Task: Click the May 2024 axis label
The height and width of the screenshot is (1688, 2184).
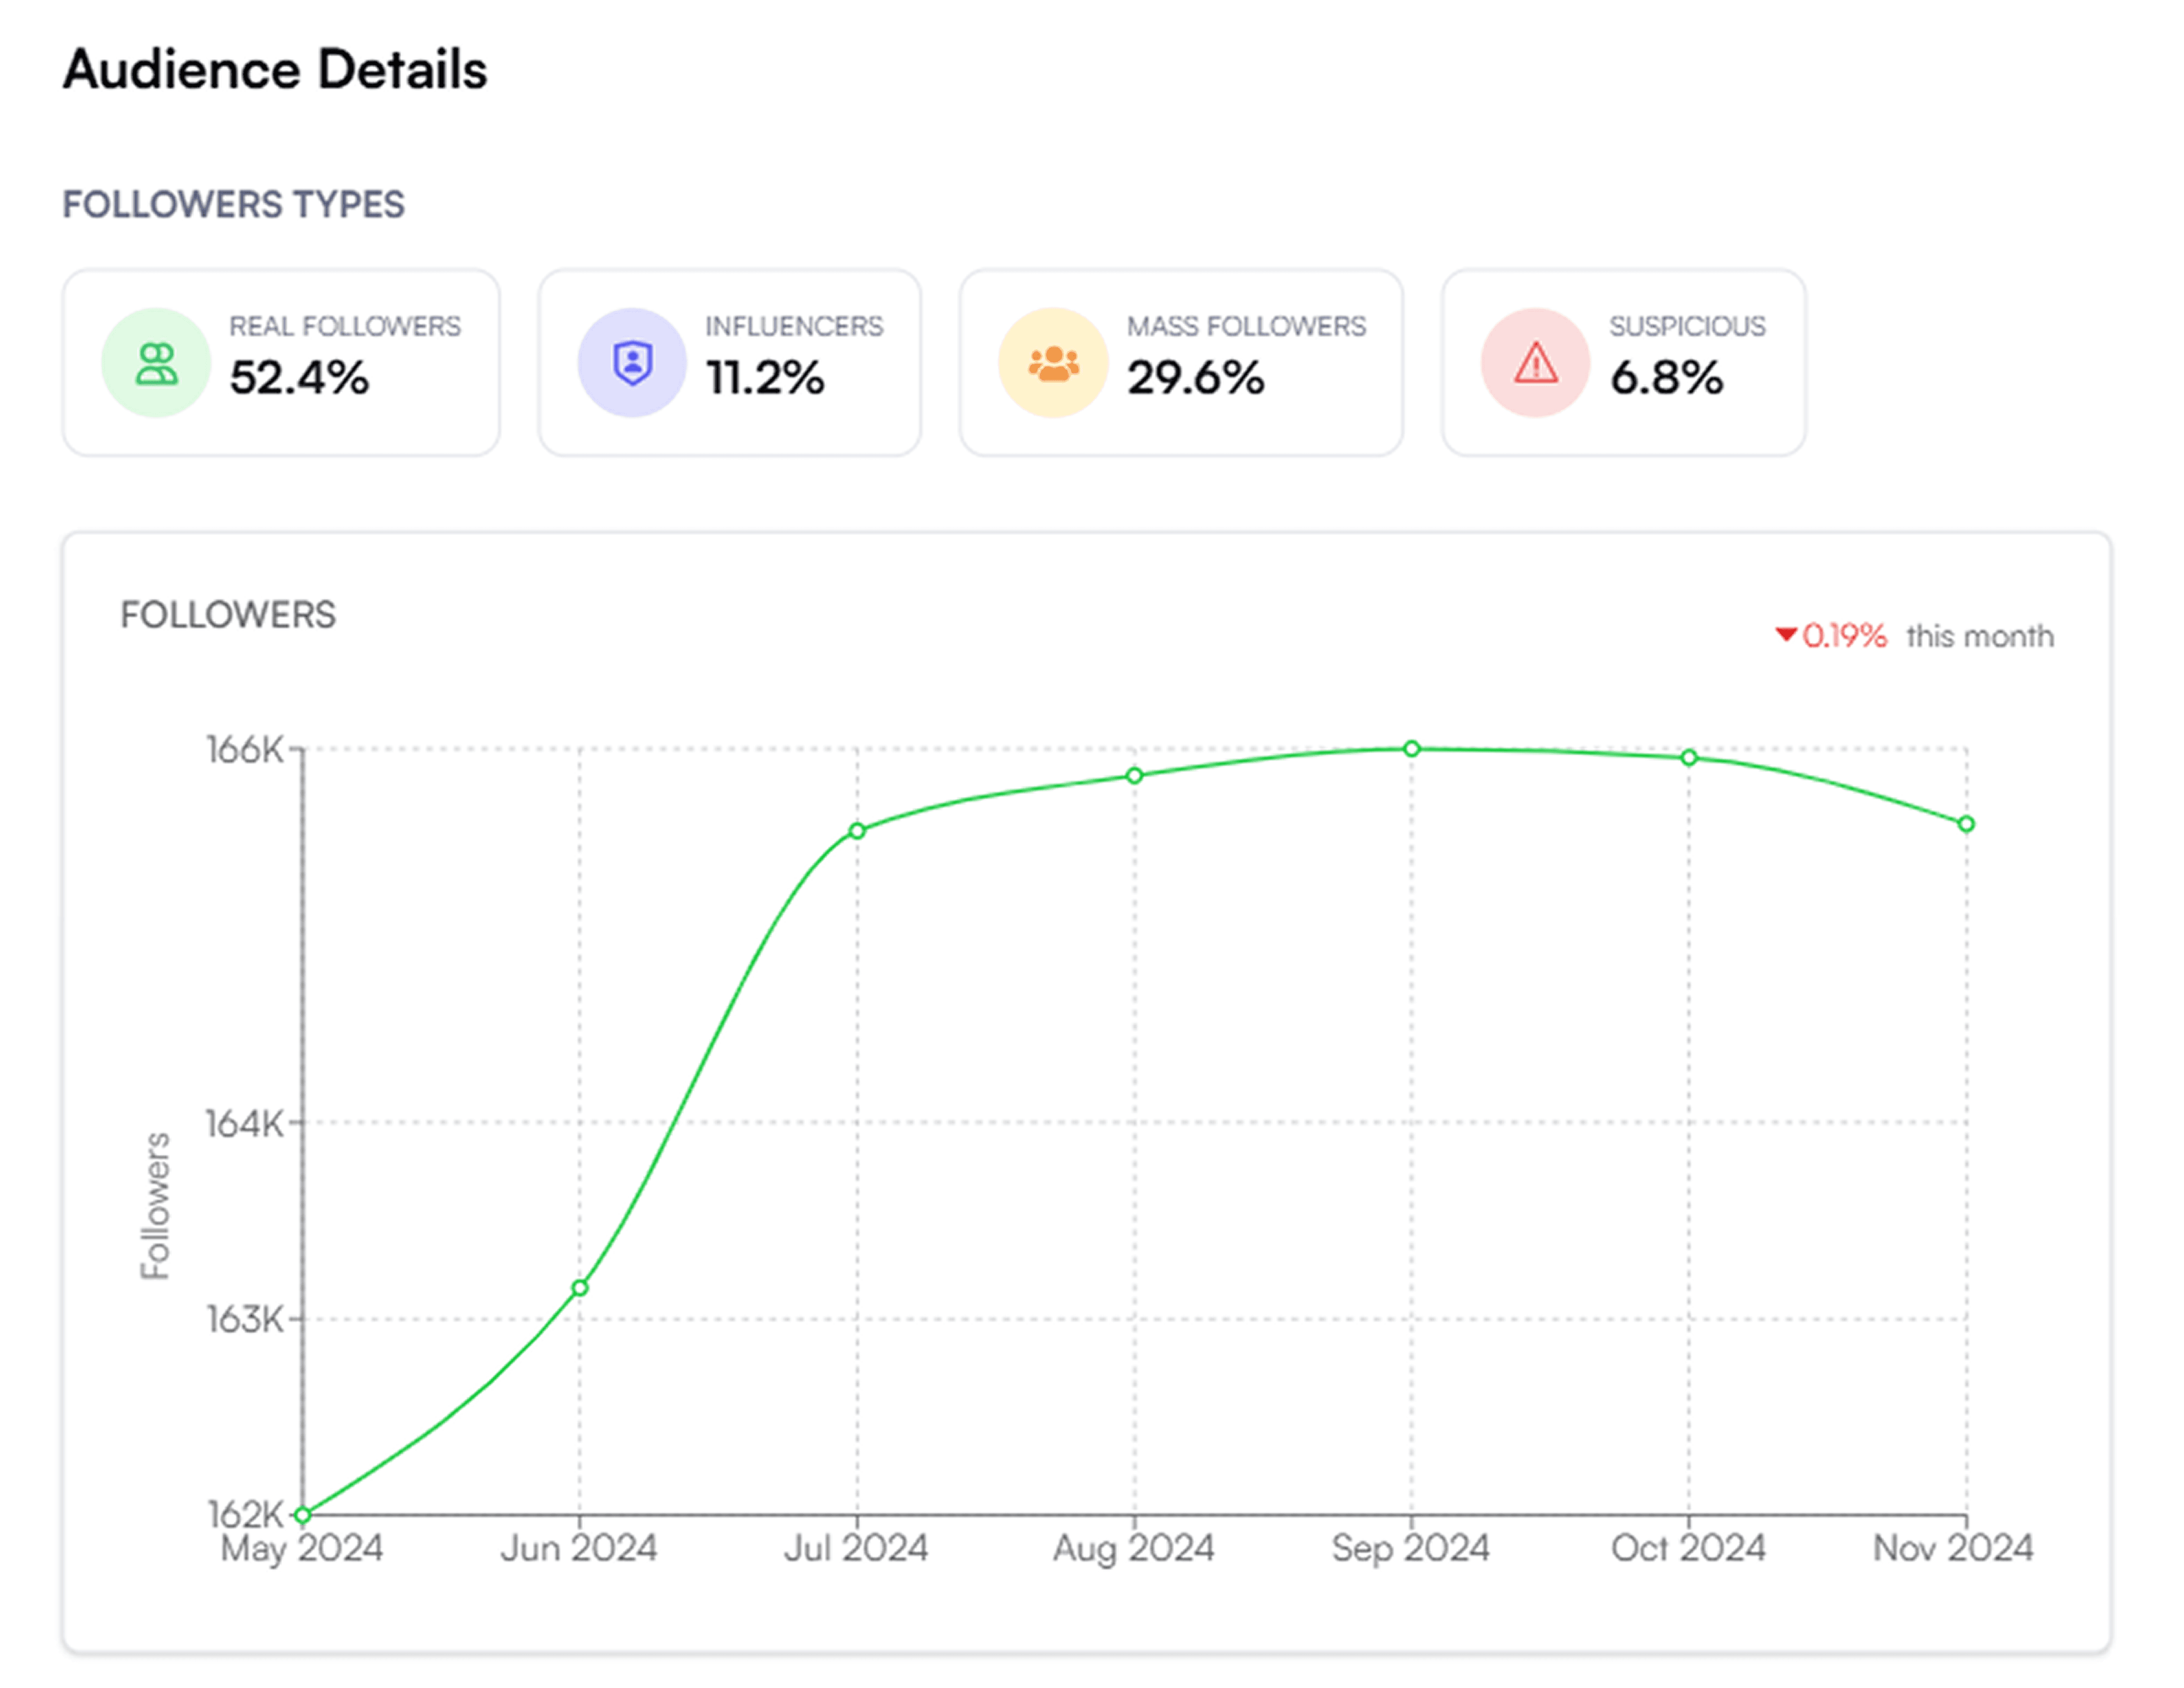Action: (302, 1549)
